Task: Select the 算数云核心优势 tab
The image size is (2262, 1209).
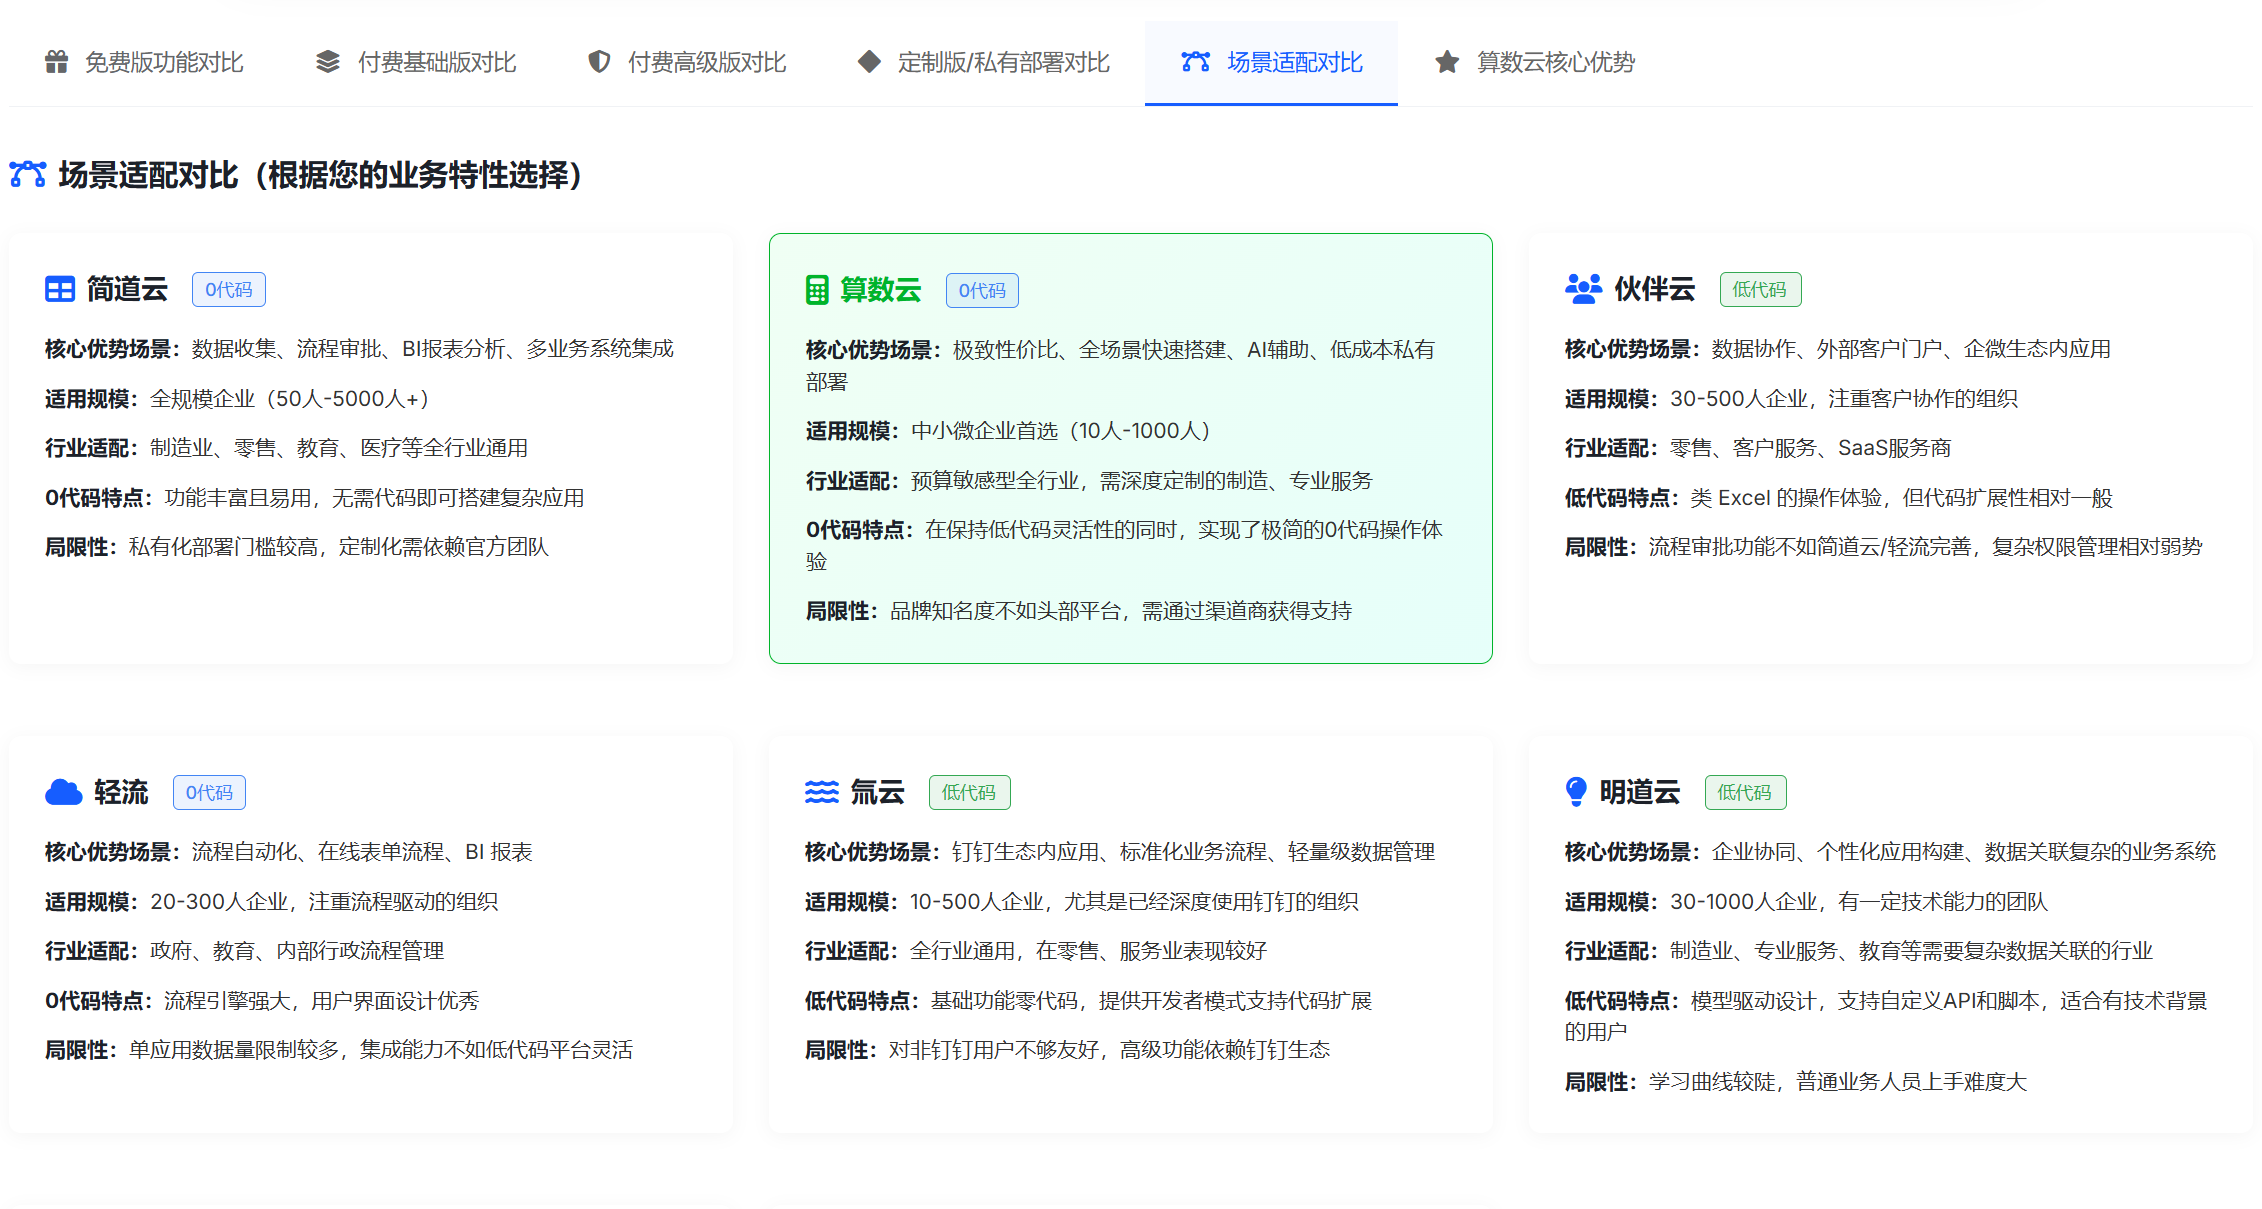Action: [1555, 62]
